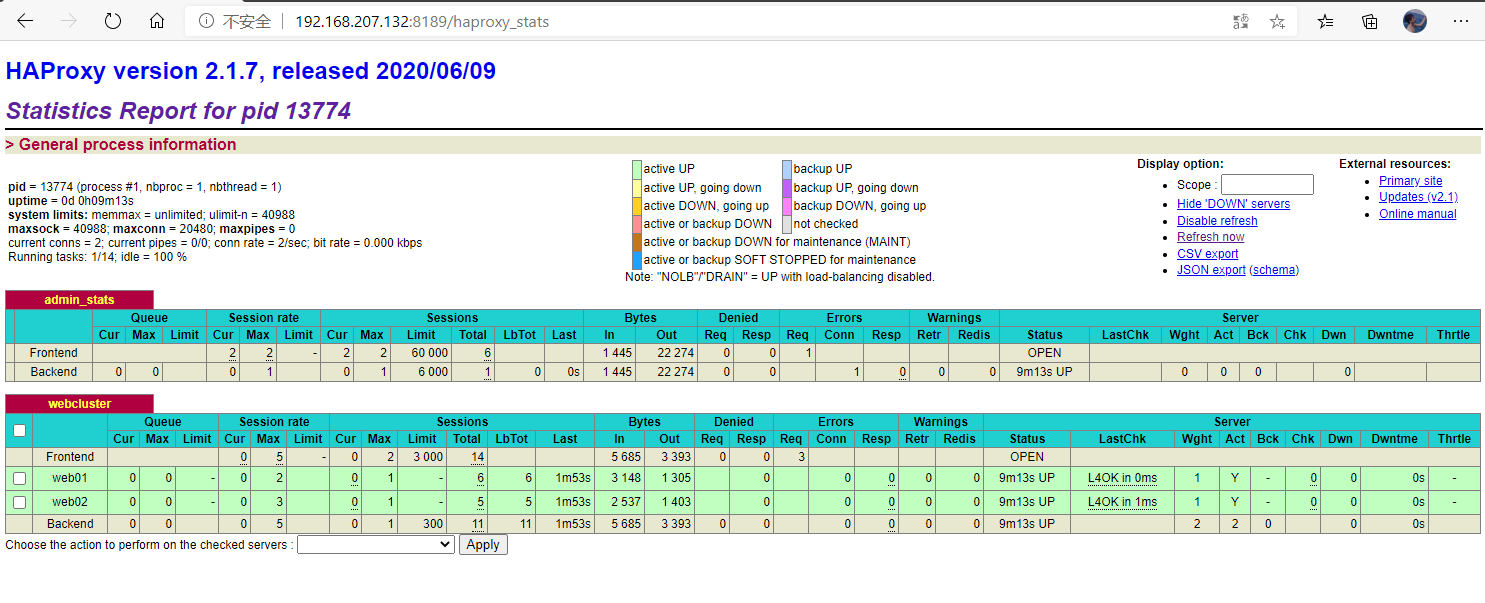This screenshot has height=603, width=1485.
Task: Click the 6 000 session limit value
Action: pos(432,372)
